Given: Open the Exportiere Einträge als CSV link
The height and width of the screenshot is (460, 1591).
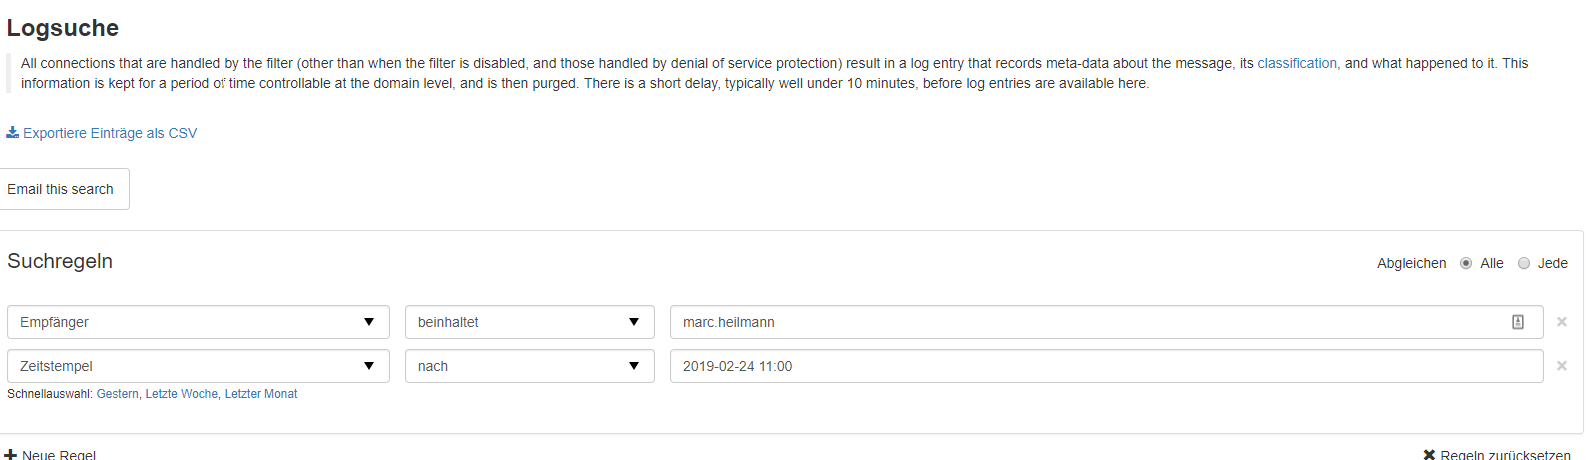Looking at the screenshot, I should pyautogui.click(x=110, y=133).
